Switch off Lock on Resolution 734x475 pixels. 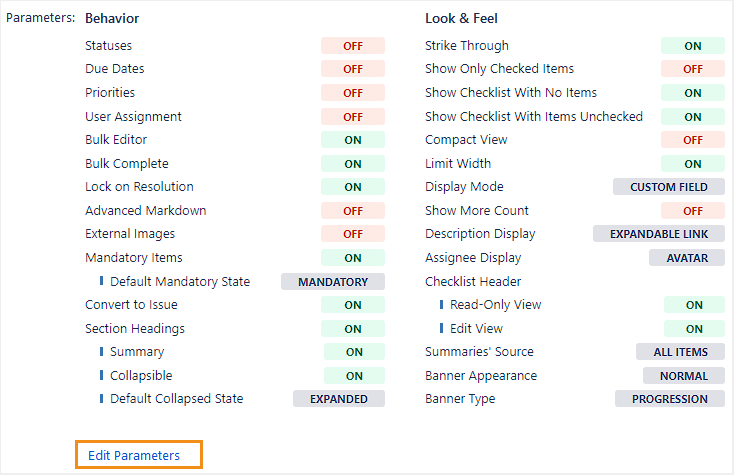(x=352, y=187)
